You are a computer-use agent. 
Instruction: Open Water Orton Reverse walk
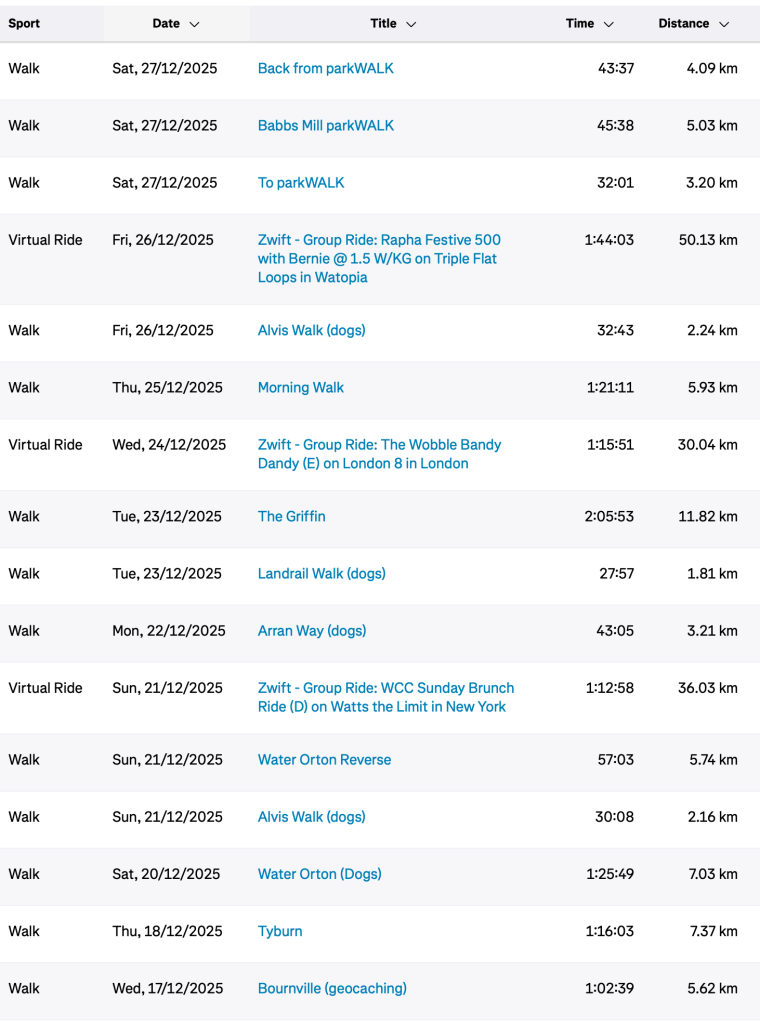tap(324, 760)
